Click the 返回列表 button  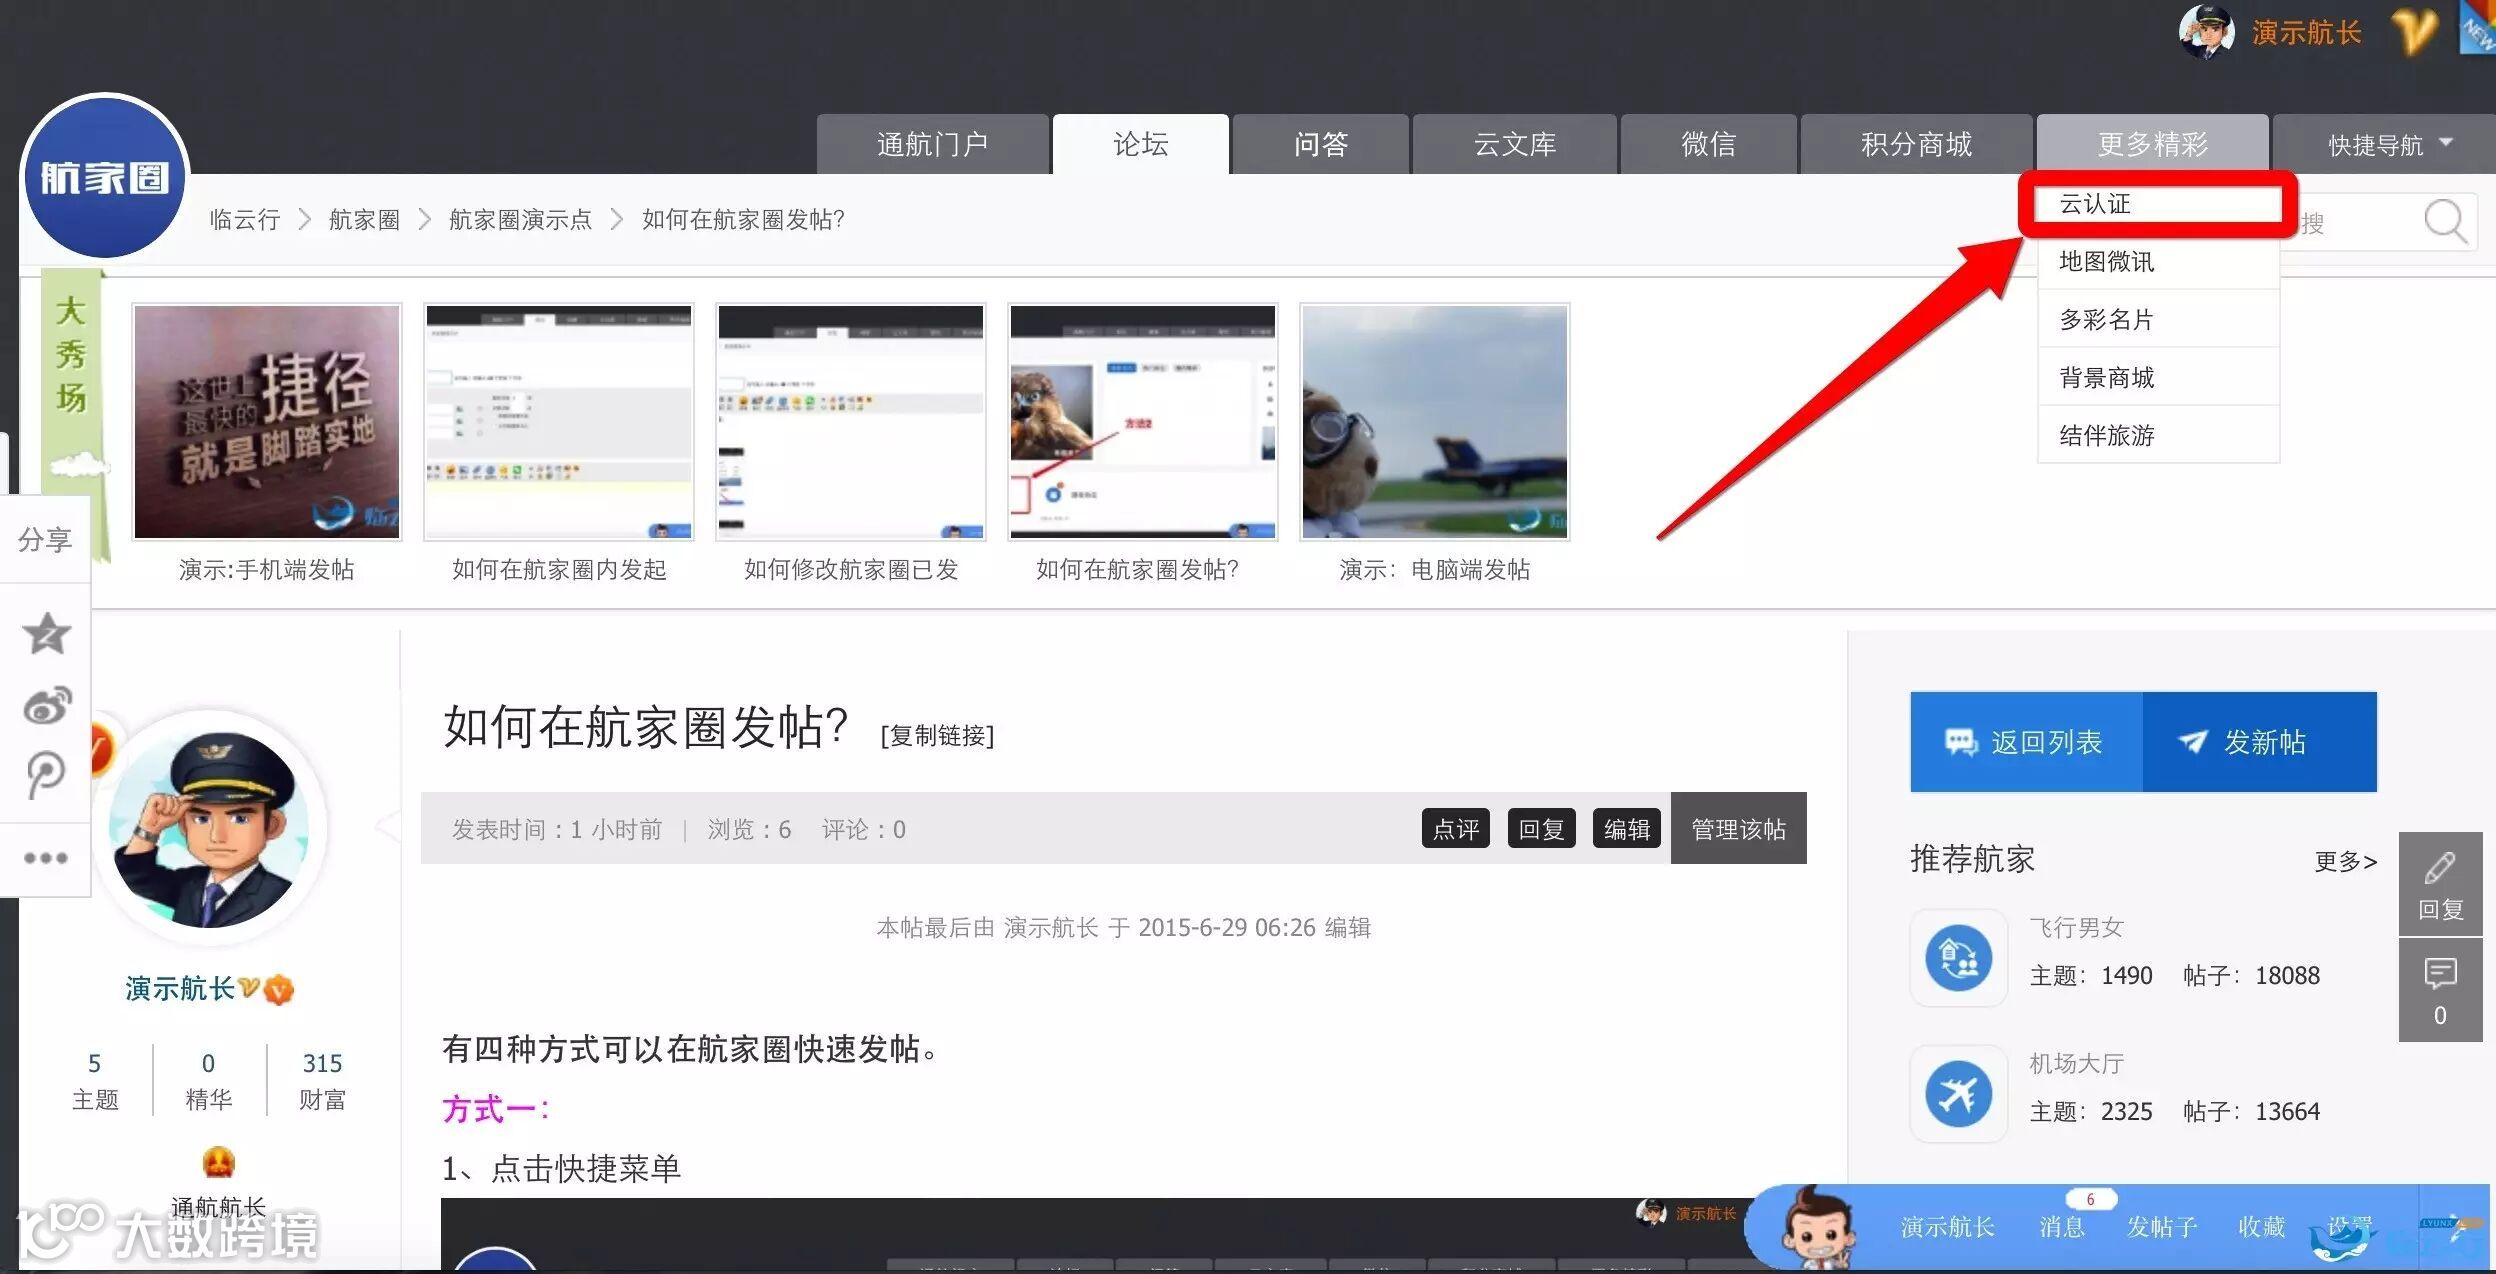pos(2026,742)
